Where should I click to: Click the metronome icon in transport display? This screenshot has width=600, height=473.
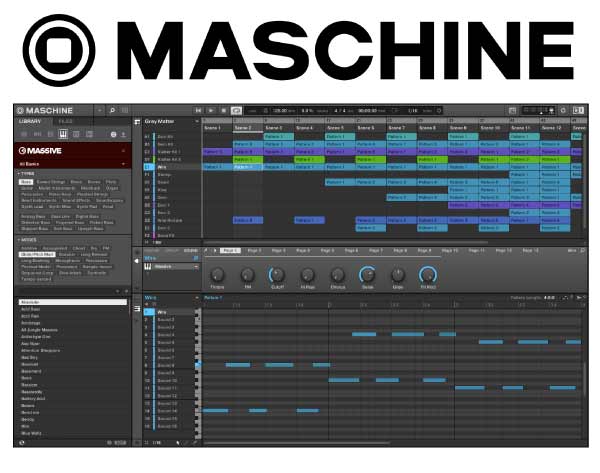coord(266,111)
